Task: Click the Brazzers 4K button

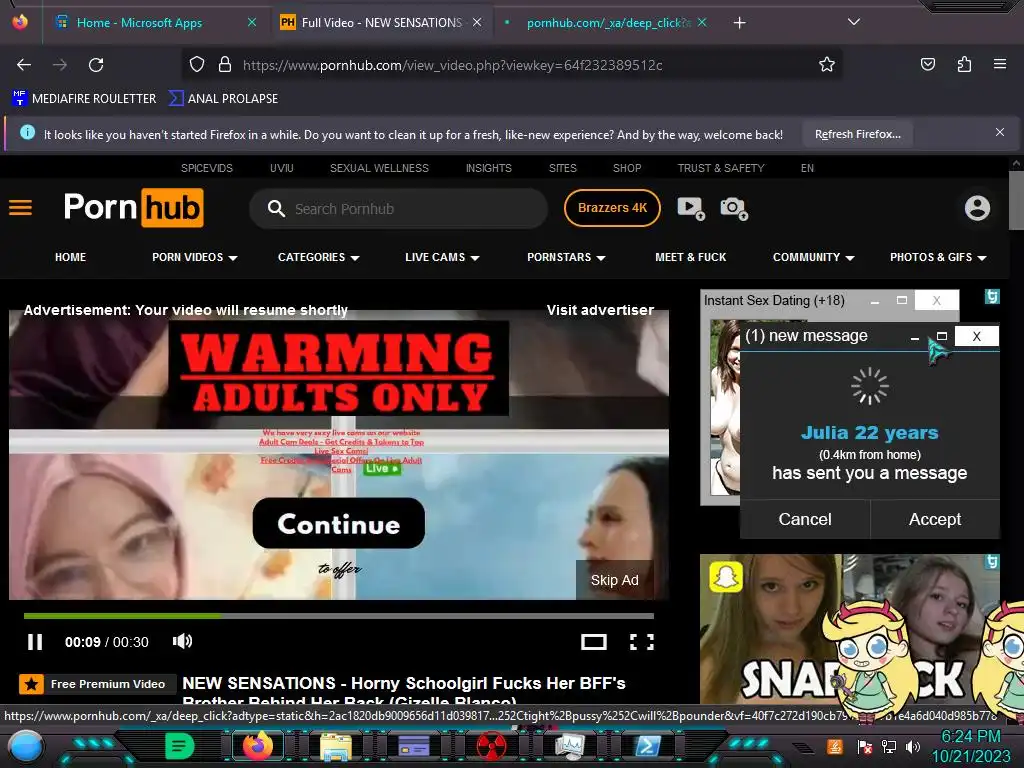Action: (612, 208)
